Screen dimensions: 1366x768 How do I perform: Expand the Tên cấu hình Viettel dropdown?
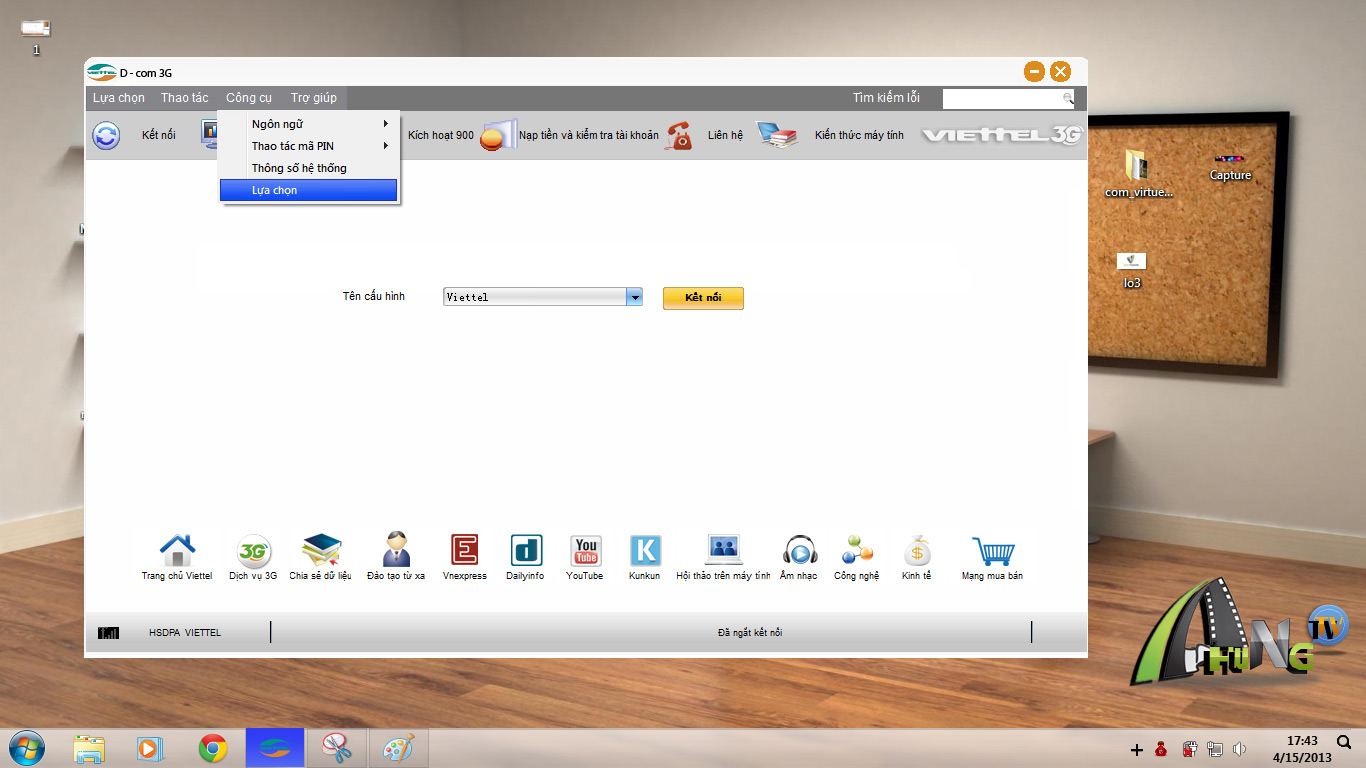coord(634,297)
